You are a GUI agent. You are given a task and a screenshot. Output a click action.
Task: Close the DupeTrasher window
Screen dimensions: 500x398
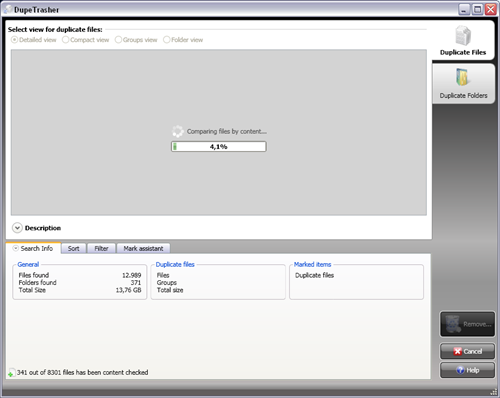point(491,9)
